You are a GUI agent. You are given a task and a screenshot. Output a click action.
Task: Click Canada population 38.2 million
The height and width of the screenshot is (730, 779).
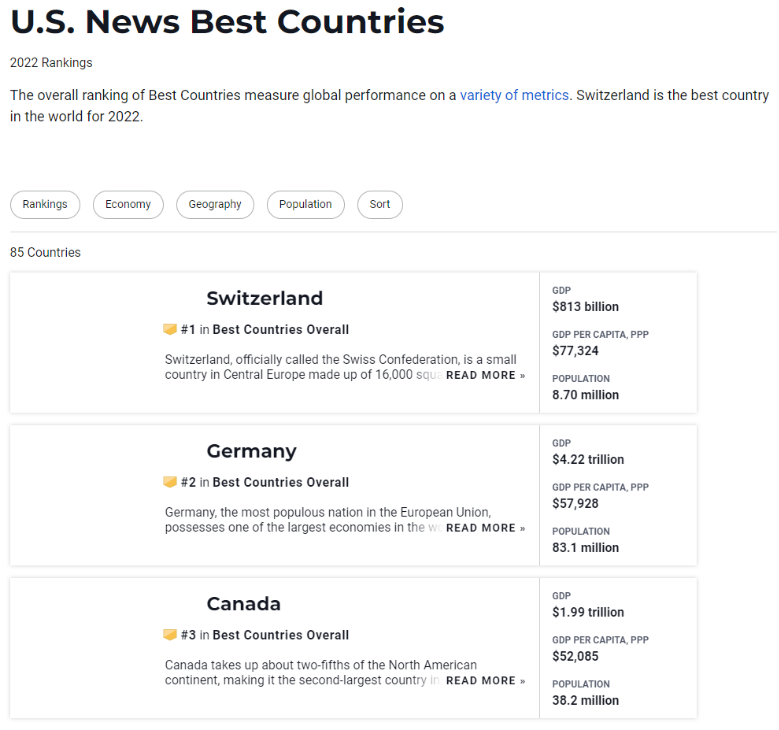pyautogui.click(x=585, y=700)
